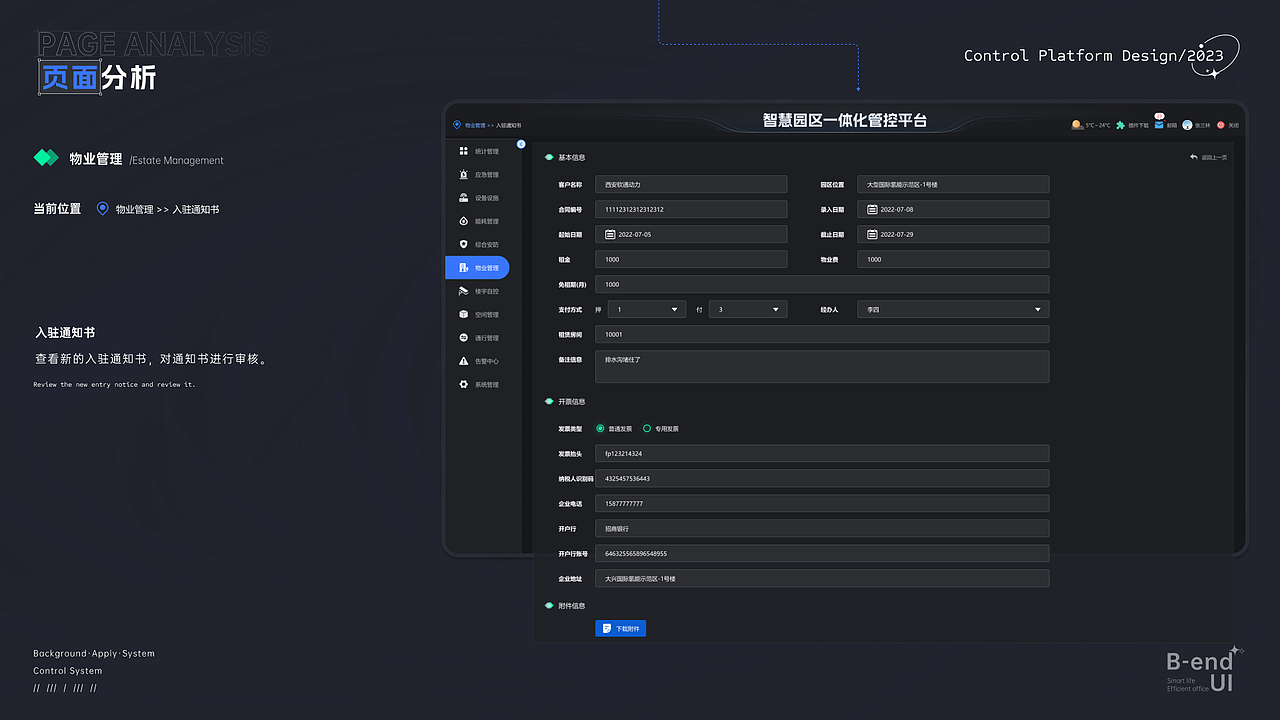The image size is (1280, 720).
Task: Click the 5°C~24°C temperature text
Action: click(x=1098, y=125)
